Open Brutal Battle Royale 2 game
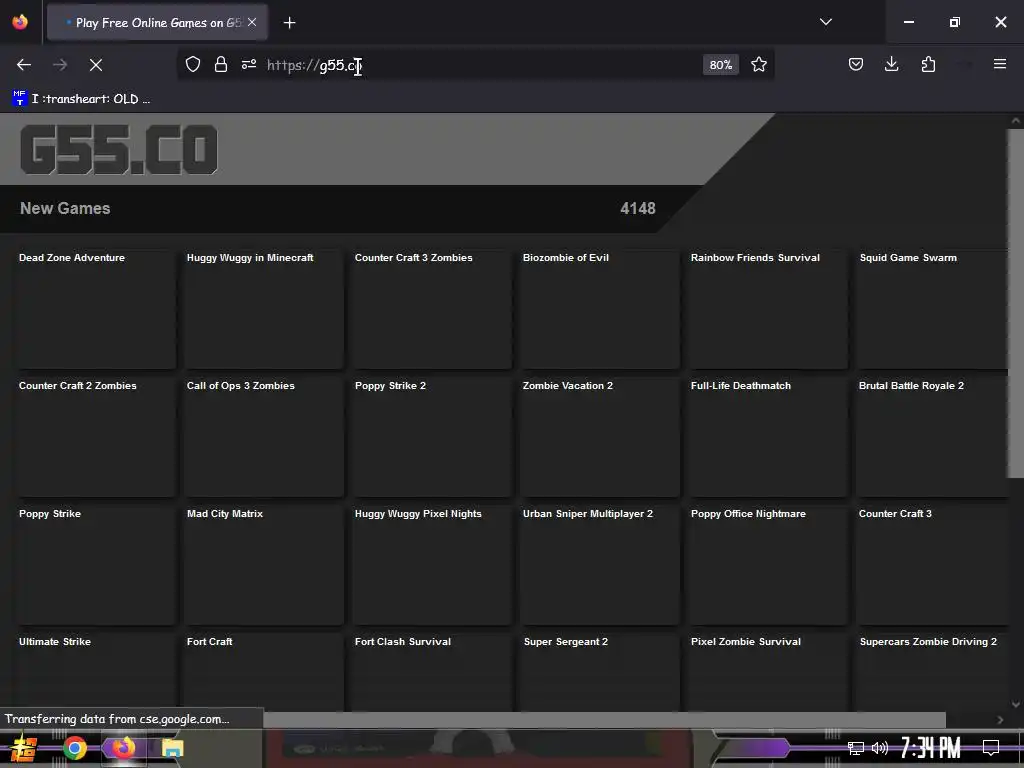 pyautogui.click(x=933, y=437)
